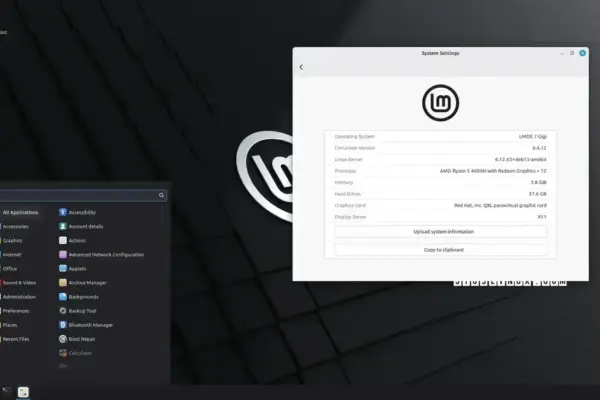Image resolution: width=600 pixels, height=400 pixels.
Task: Open Archive Manager
Action: pos(83,282)
